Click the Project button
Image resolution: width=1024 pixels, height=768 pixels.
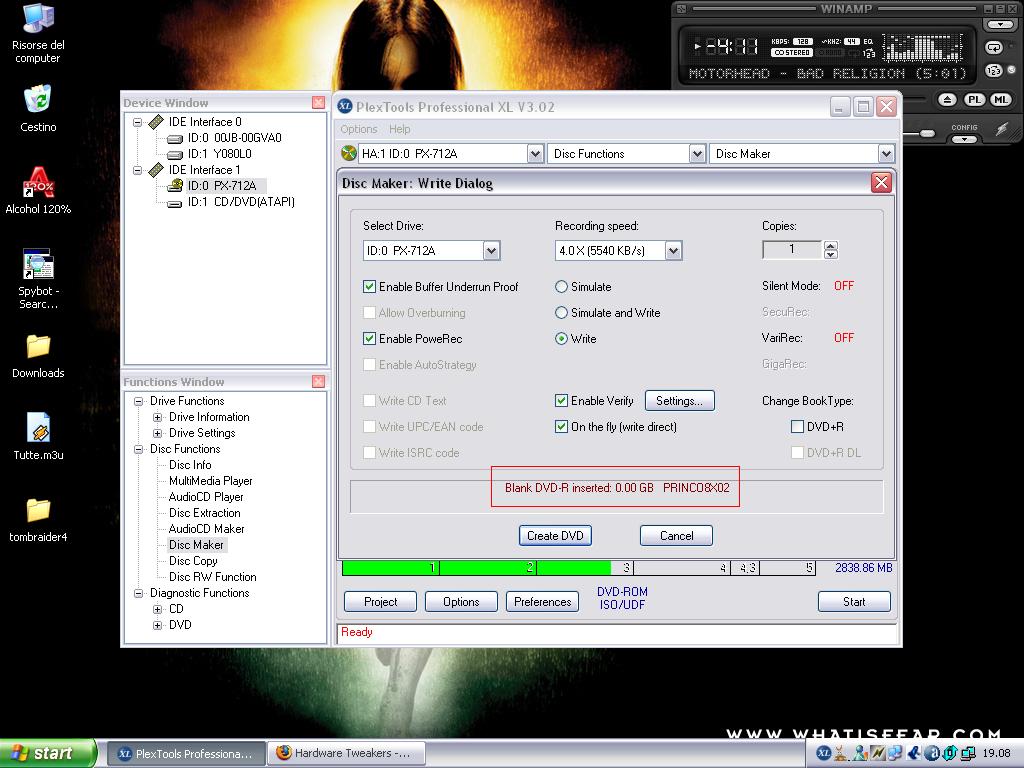(380, 601)
